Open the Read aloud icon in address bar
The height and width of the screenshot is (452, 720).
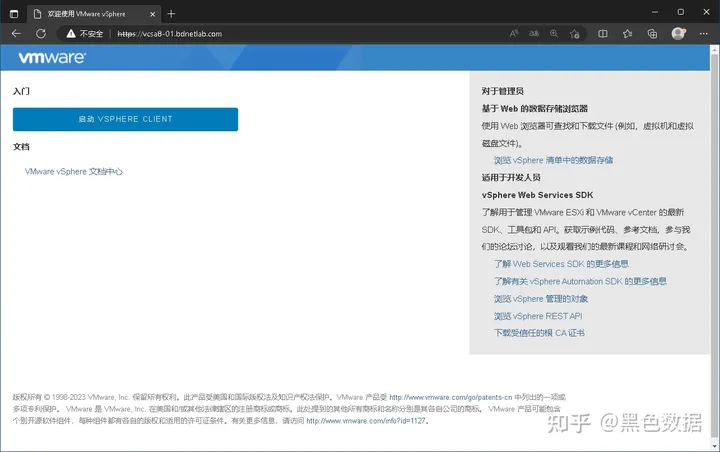pos(514,34)
